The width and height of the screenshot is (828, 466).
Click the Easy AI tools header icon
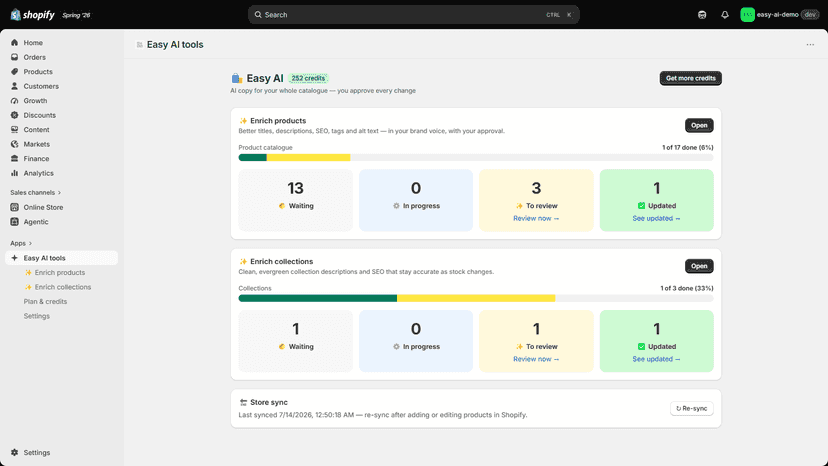(139, 45)
